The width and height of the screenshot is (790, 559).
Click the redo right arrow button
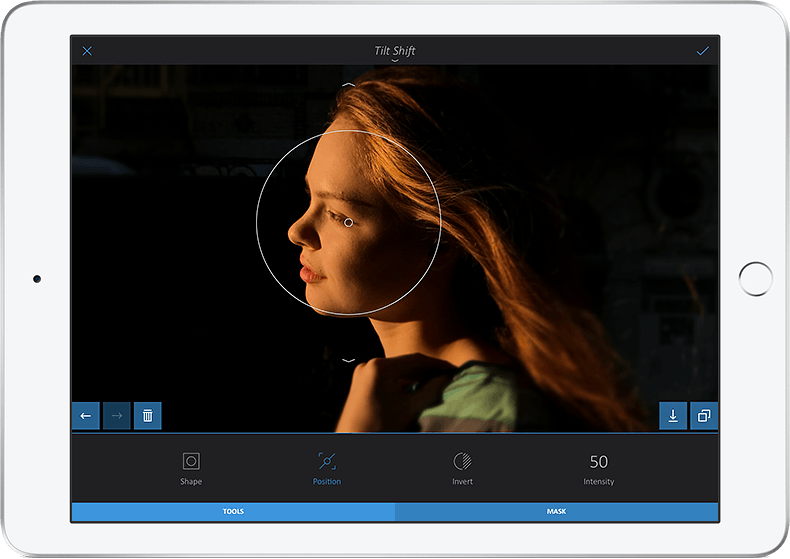pos(117,415)
